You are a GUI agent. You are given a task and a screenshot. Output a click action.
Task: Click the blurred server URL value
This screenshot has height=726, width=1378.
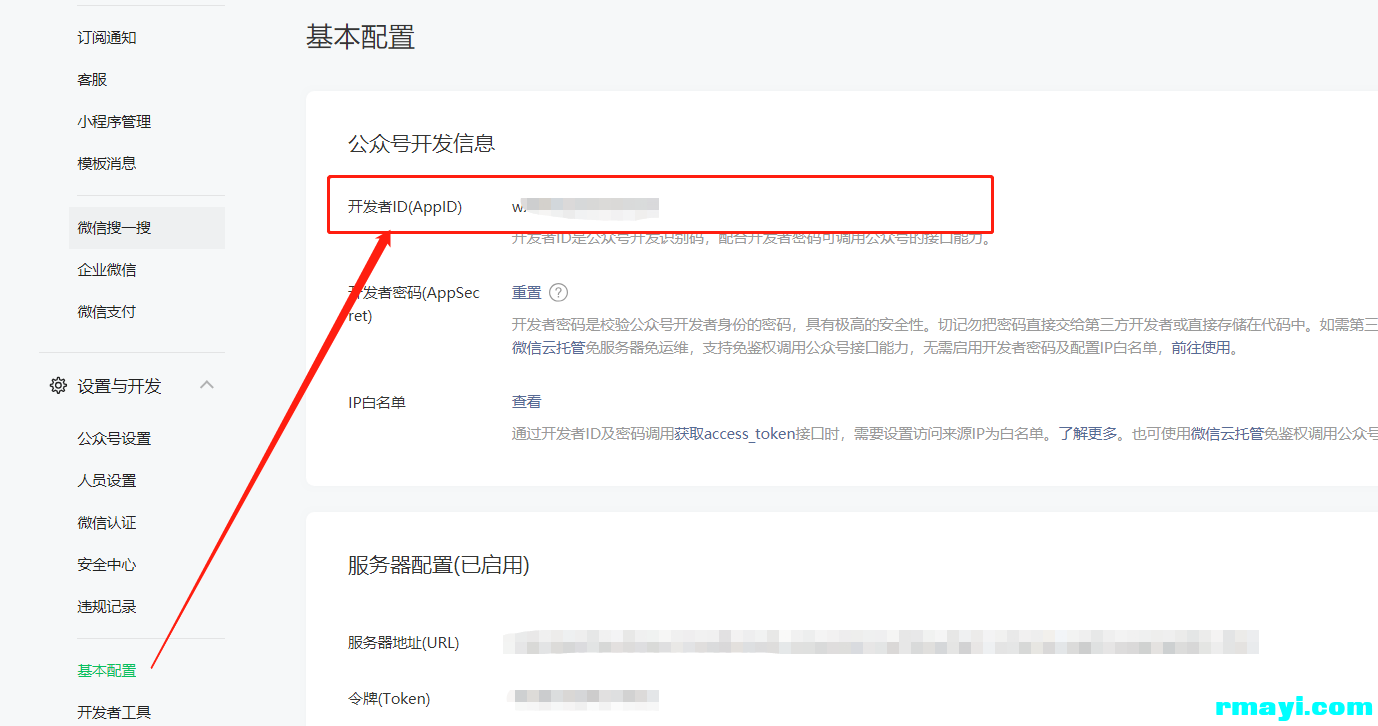[x=882, y=642]
